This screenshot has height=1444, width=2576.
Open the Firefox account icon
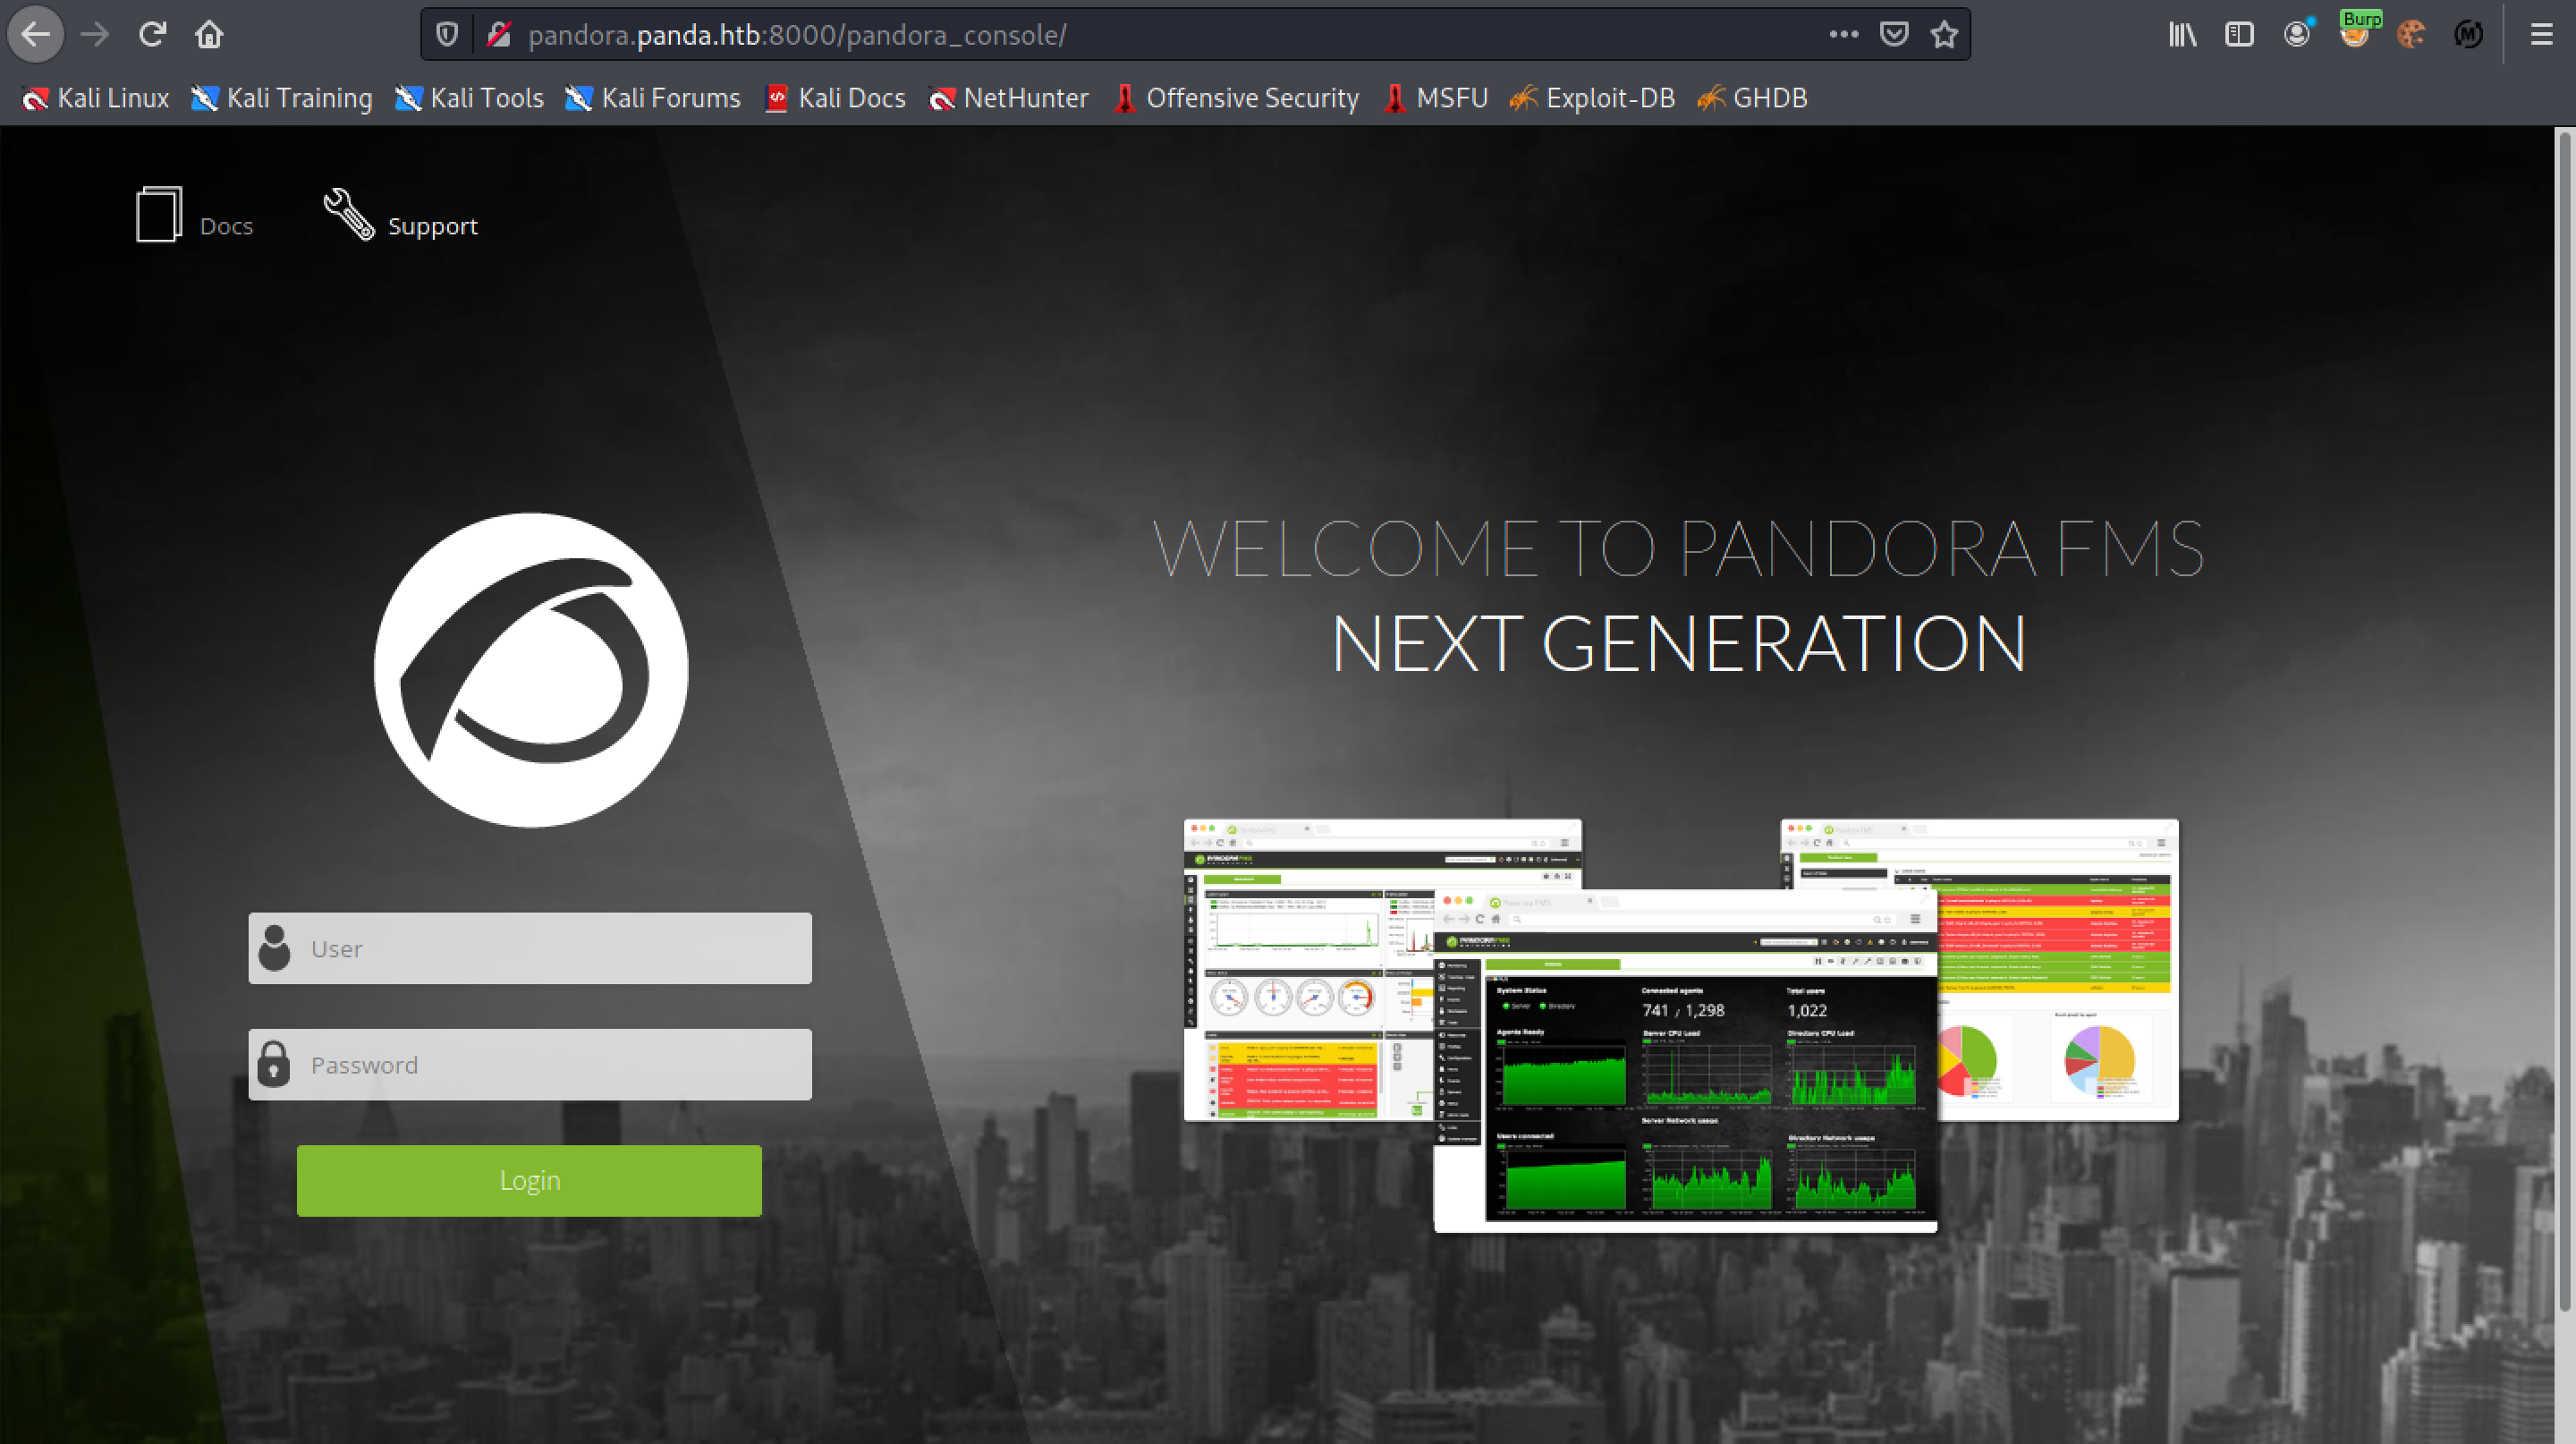pyautogui.click(x=2297, y=35)
